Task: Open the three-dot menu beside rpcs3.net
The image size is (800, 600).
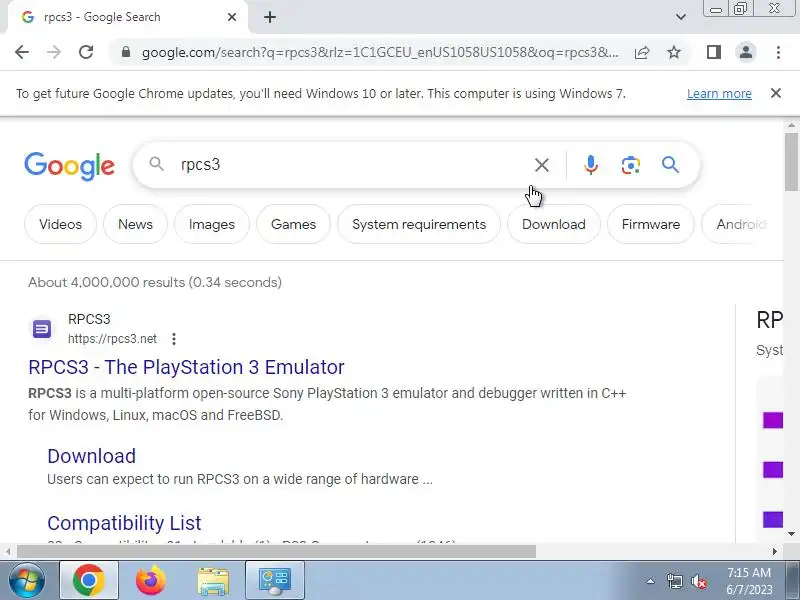Action: (174, 339)
